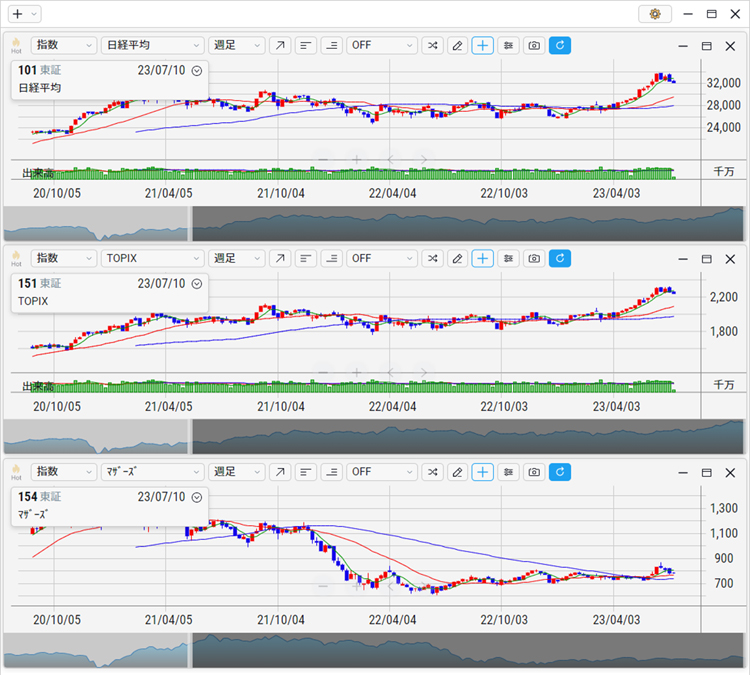Toggle the crosshair plus button in マザーズ panel
750x675 pixels.
tap(483, 472)
